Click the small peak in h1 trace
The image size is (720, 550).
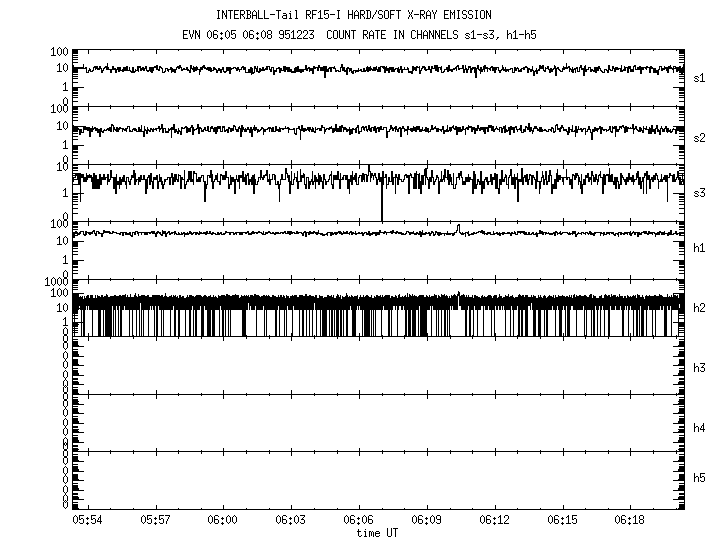[x=458, y=228]
